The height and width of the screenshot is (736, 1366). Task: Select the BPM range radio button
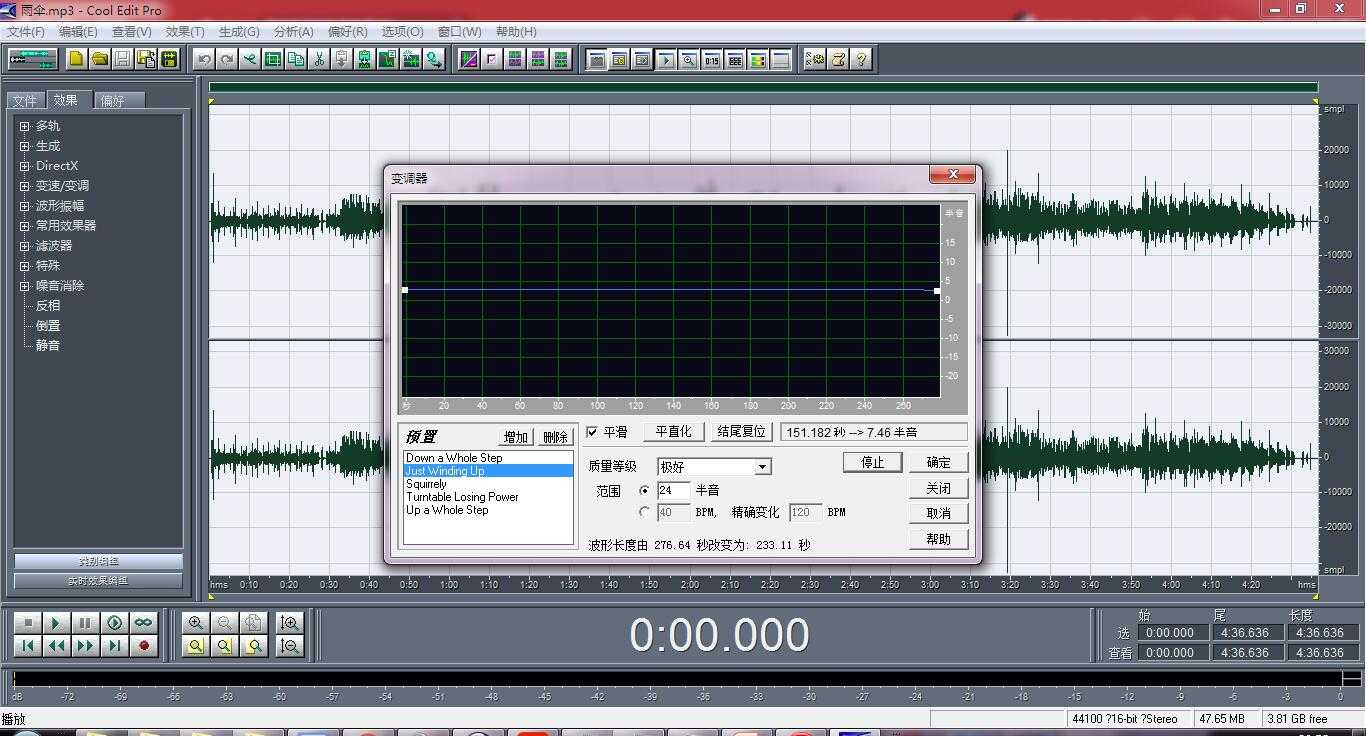point(644,512)
